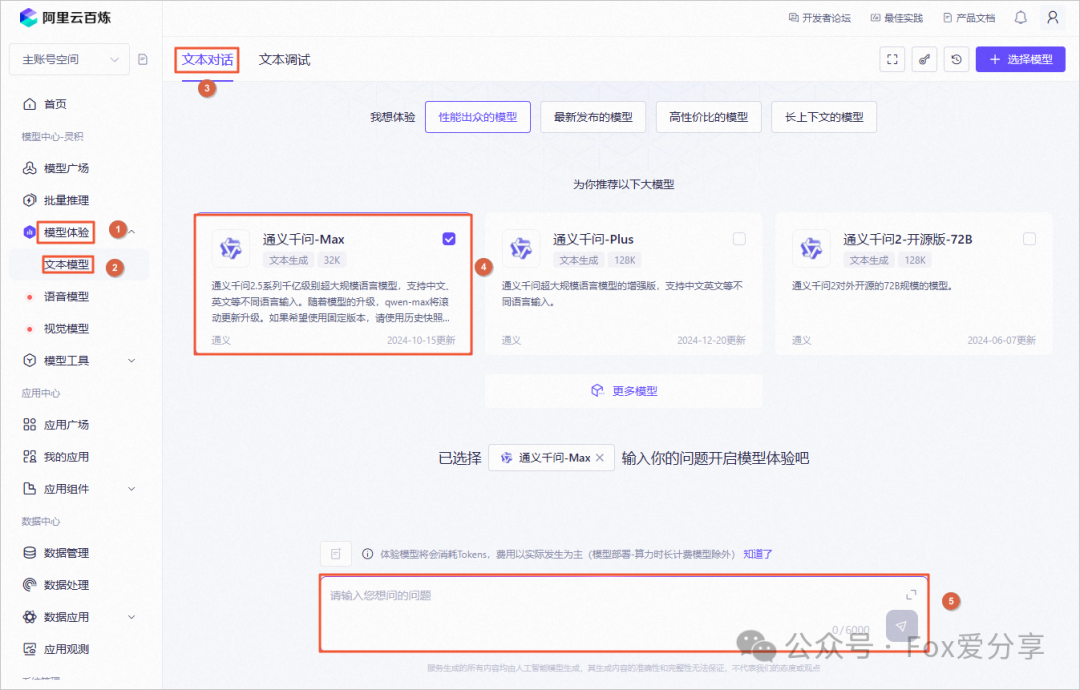The image size is (1080, 690).
Task: Click the 通义千问2-开源版-72B model logo
Action: tap(811, 249)
